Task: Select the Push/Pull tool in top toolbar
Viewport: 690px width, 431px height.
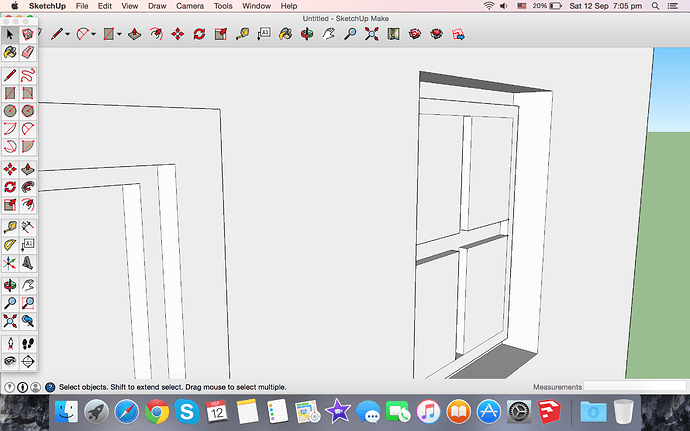Action: (135, 34)
